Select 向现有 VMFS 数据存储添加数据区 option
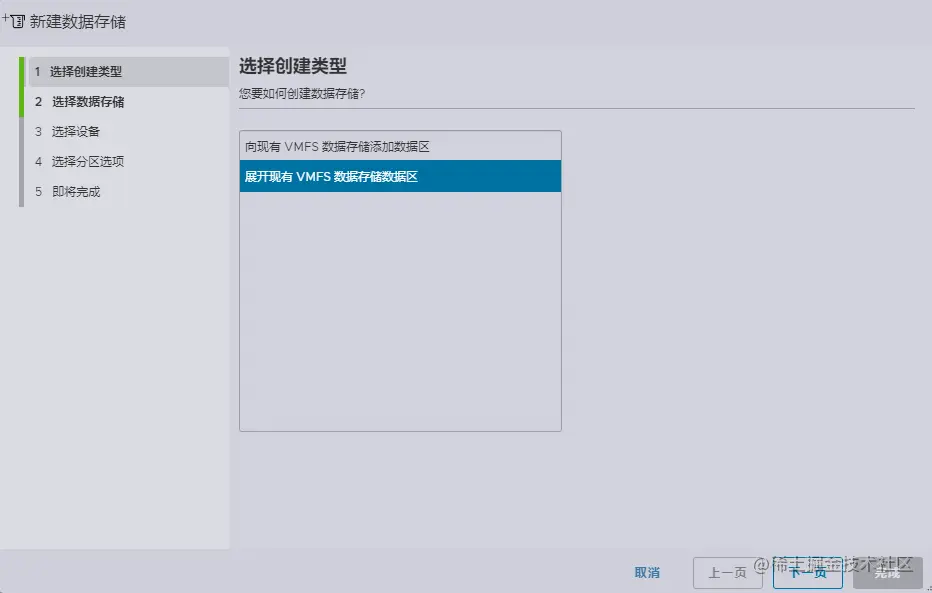932x593 pixels. coord(400,146)
